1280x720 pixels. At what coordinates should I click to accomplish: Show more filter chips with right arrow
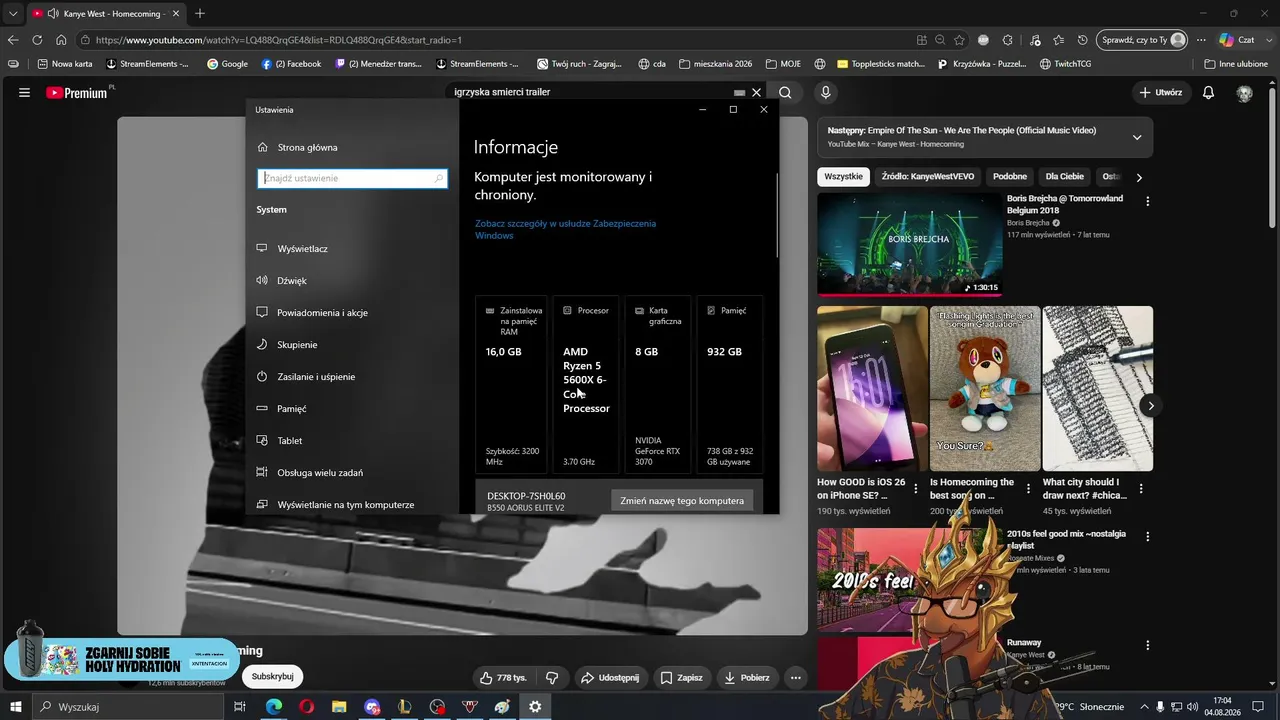[1138, 177]
